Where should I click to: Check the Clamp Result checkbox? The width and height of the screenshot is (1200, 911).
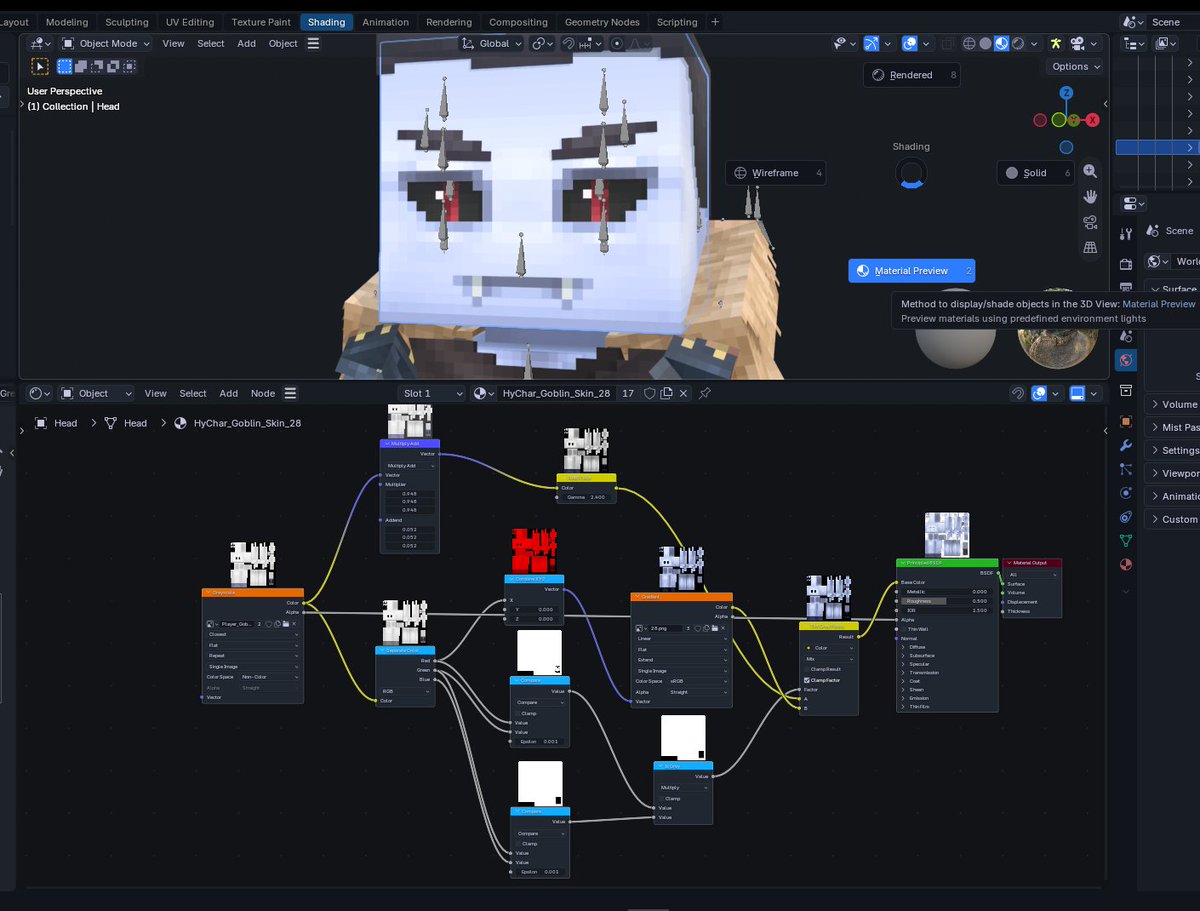[807, 669]
